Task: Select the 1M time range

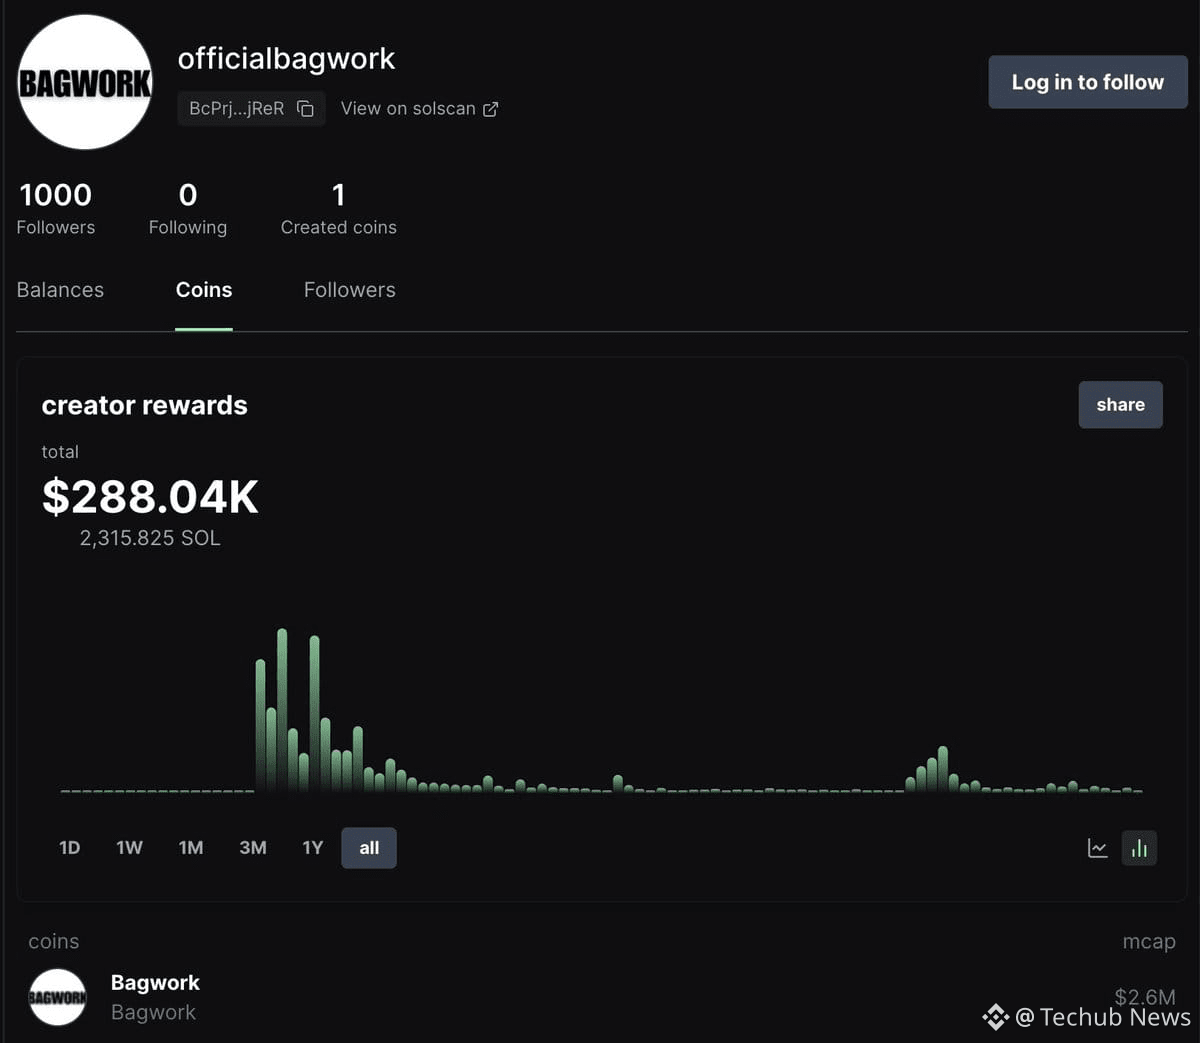Action: coord(191,848)
